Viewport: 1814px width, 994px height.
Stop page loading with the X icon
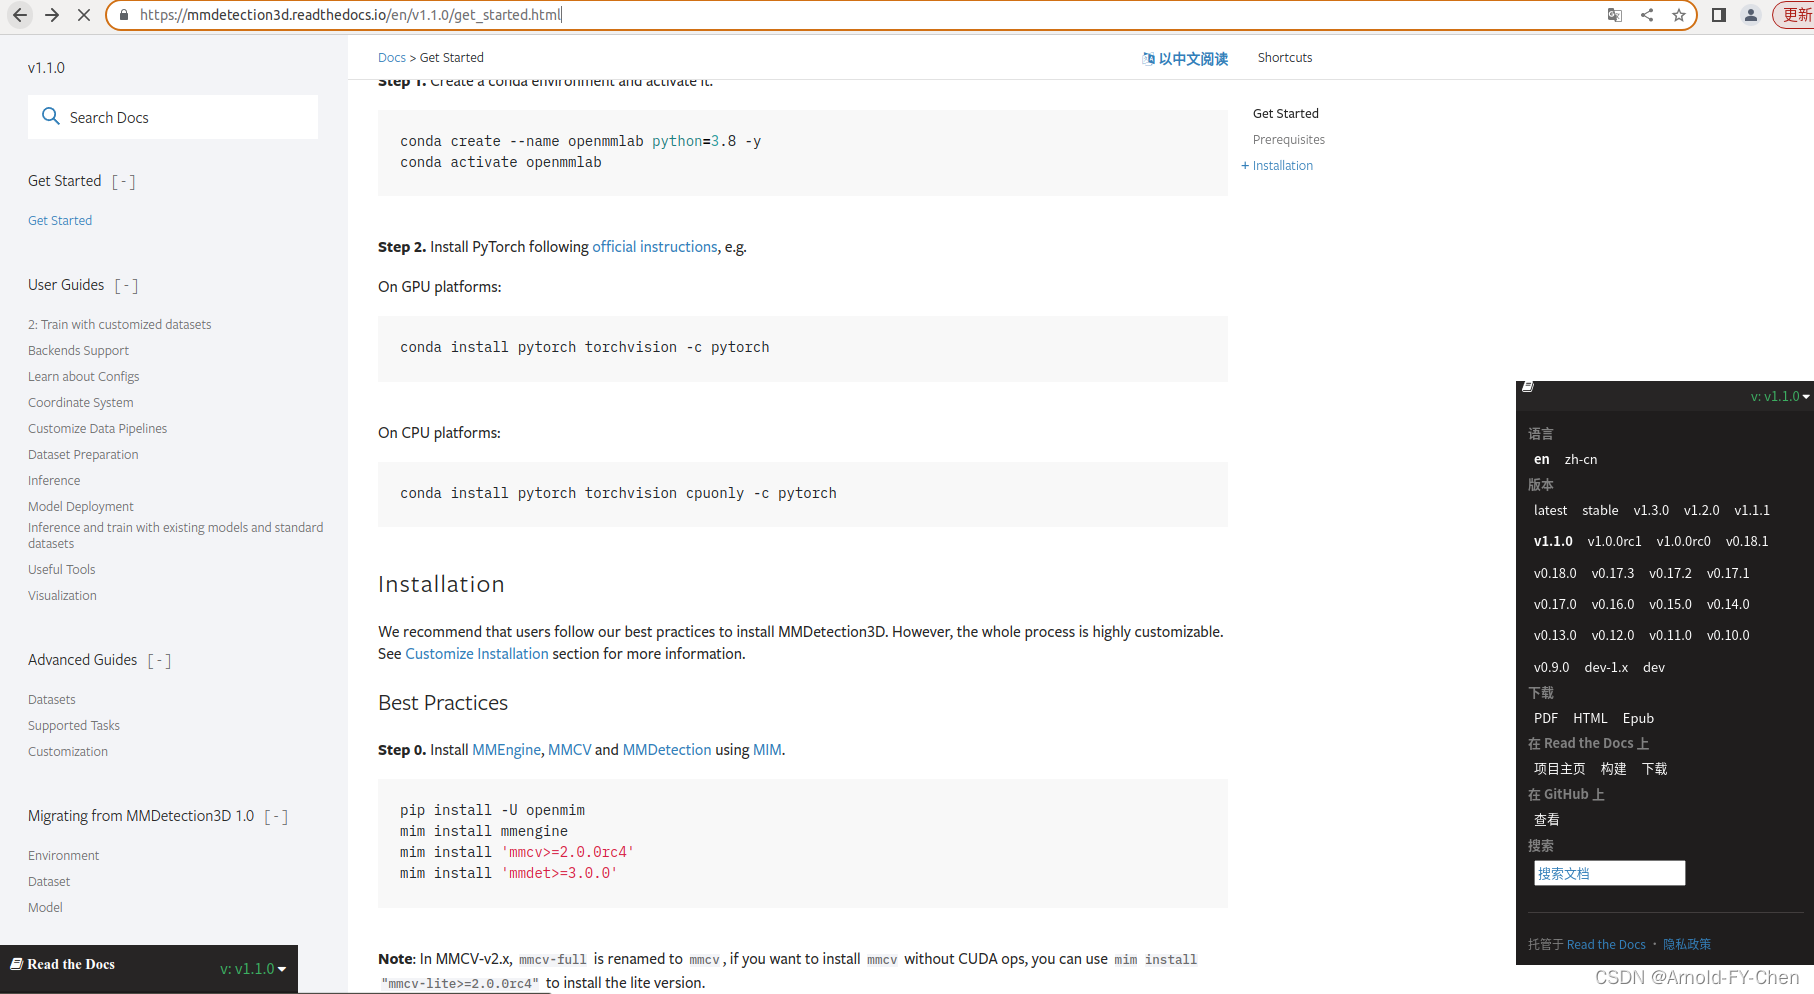pos(84,15)
